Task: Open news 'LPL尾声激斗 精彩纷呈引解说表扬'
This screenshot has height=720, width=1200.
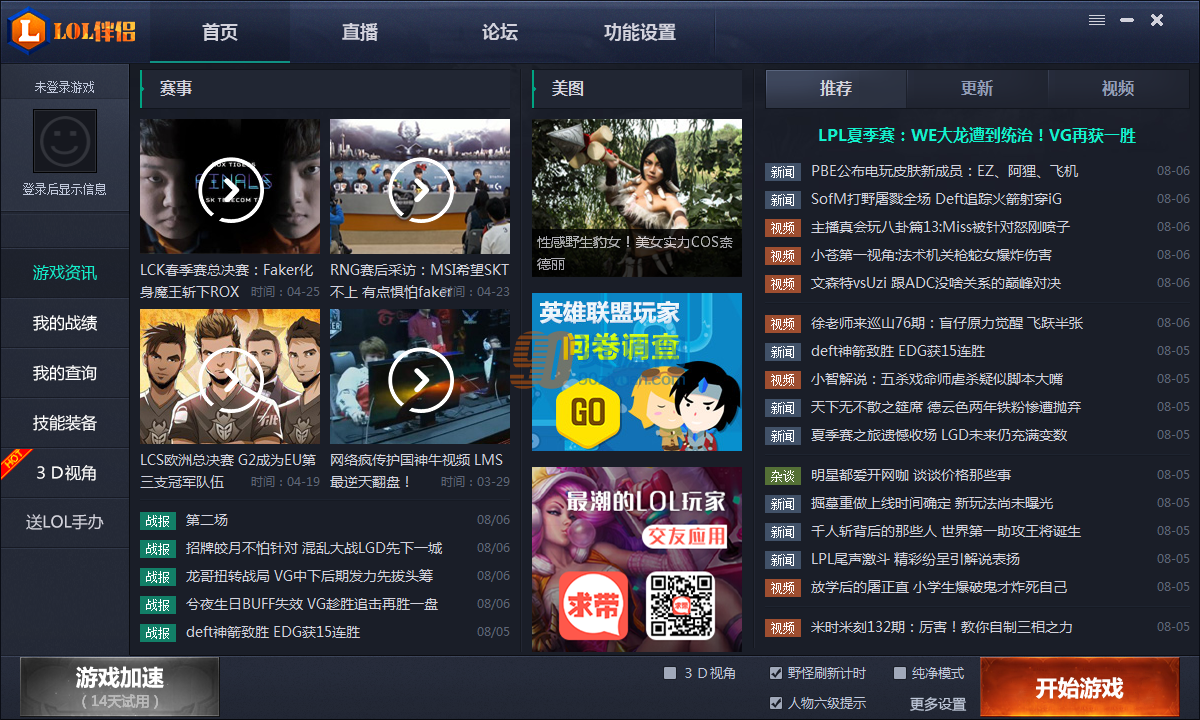Action: (x=915, y=560)
